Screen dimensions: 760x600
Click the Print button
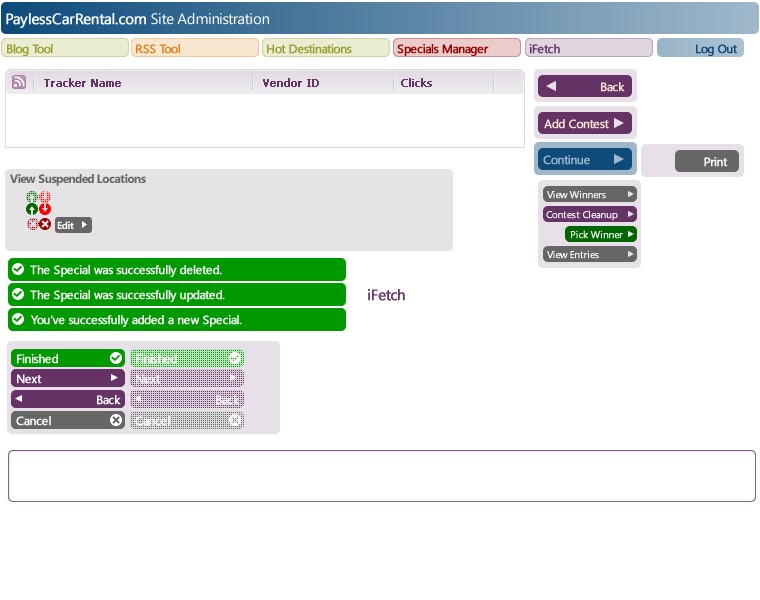coord(707,161)
